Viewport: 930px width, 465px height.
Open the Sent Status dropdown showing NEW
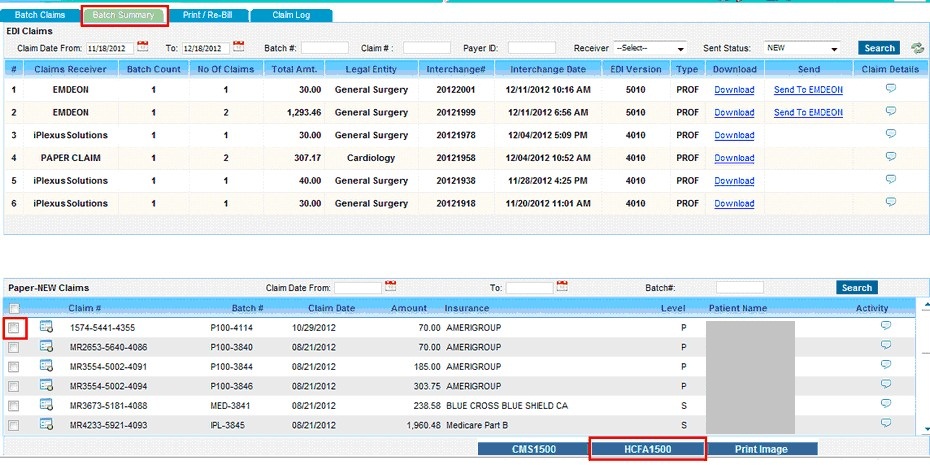pos(802,48)
